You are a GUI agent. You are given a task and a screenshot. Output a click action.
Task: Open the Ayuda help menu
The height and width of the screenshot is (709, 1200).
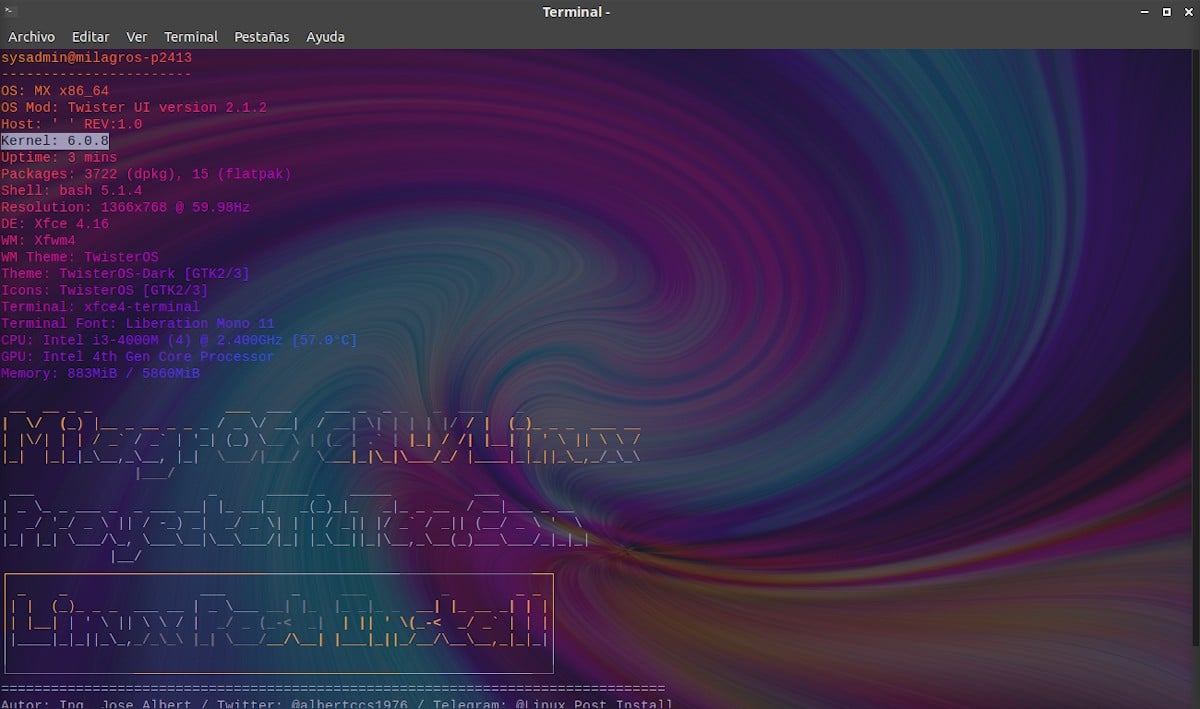pos(325,37)
